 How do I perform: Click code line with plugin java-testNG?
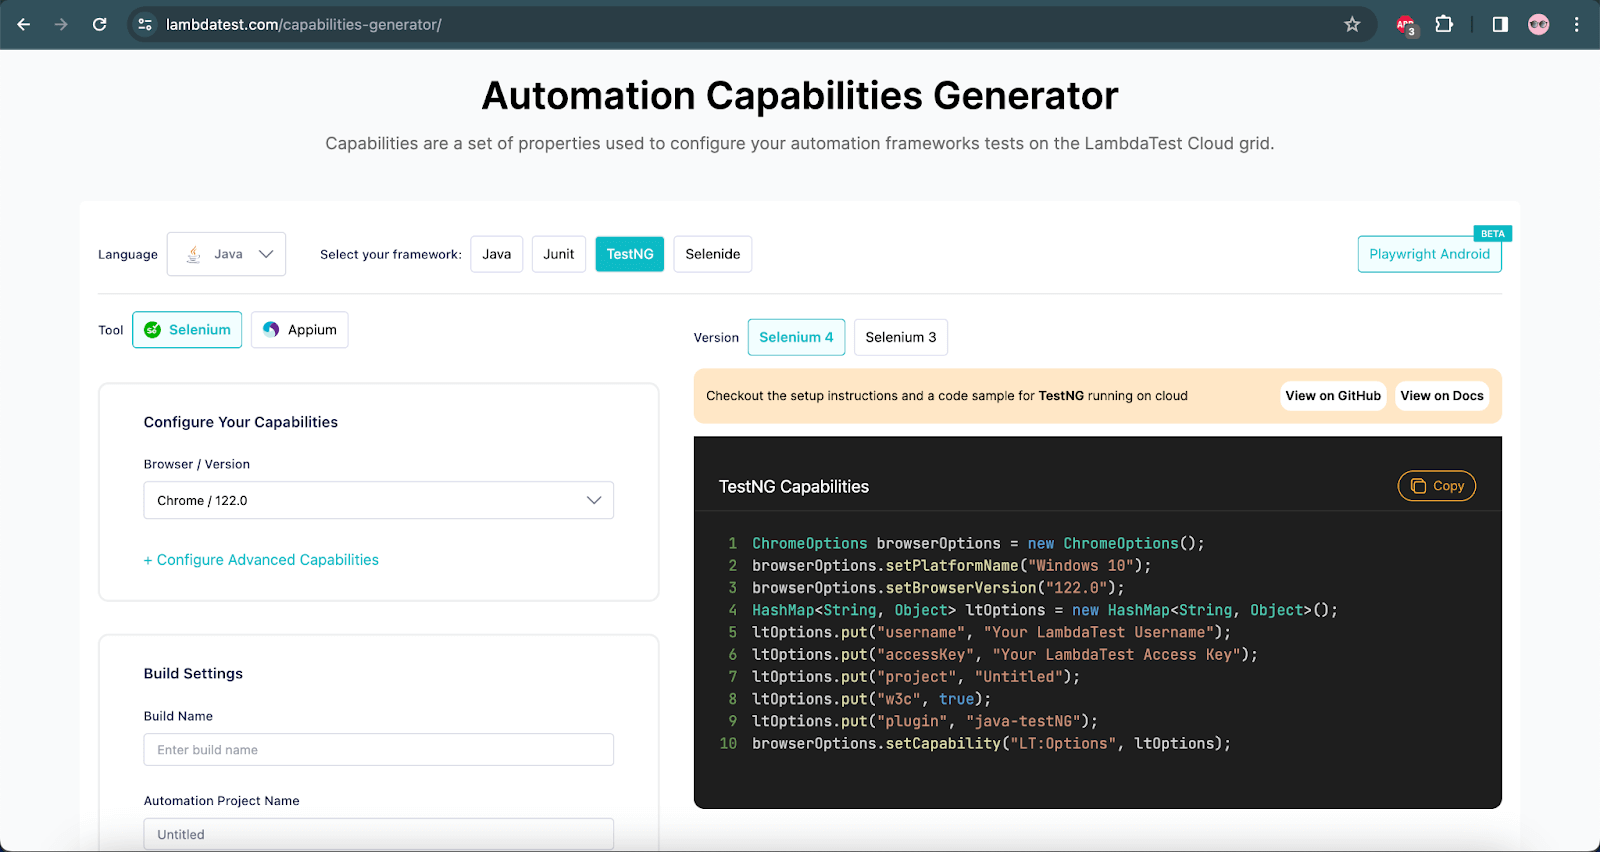pos(925,721)
